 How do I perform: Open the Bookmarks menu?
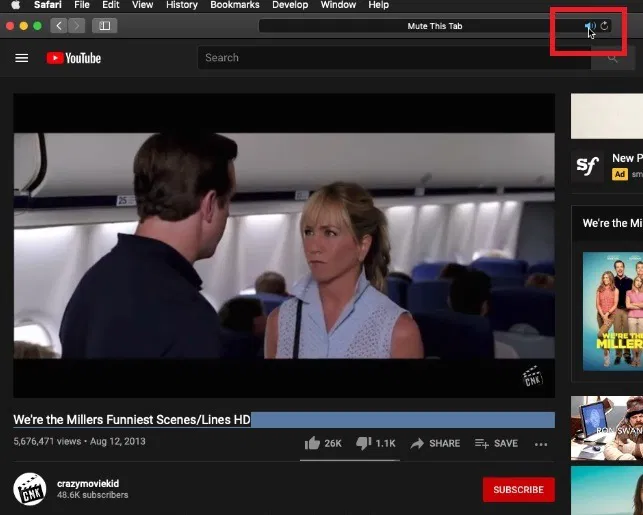point(234,5)
